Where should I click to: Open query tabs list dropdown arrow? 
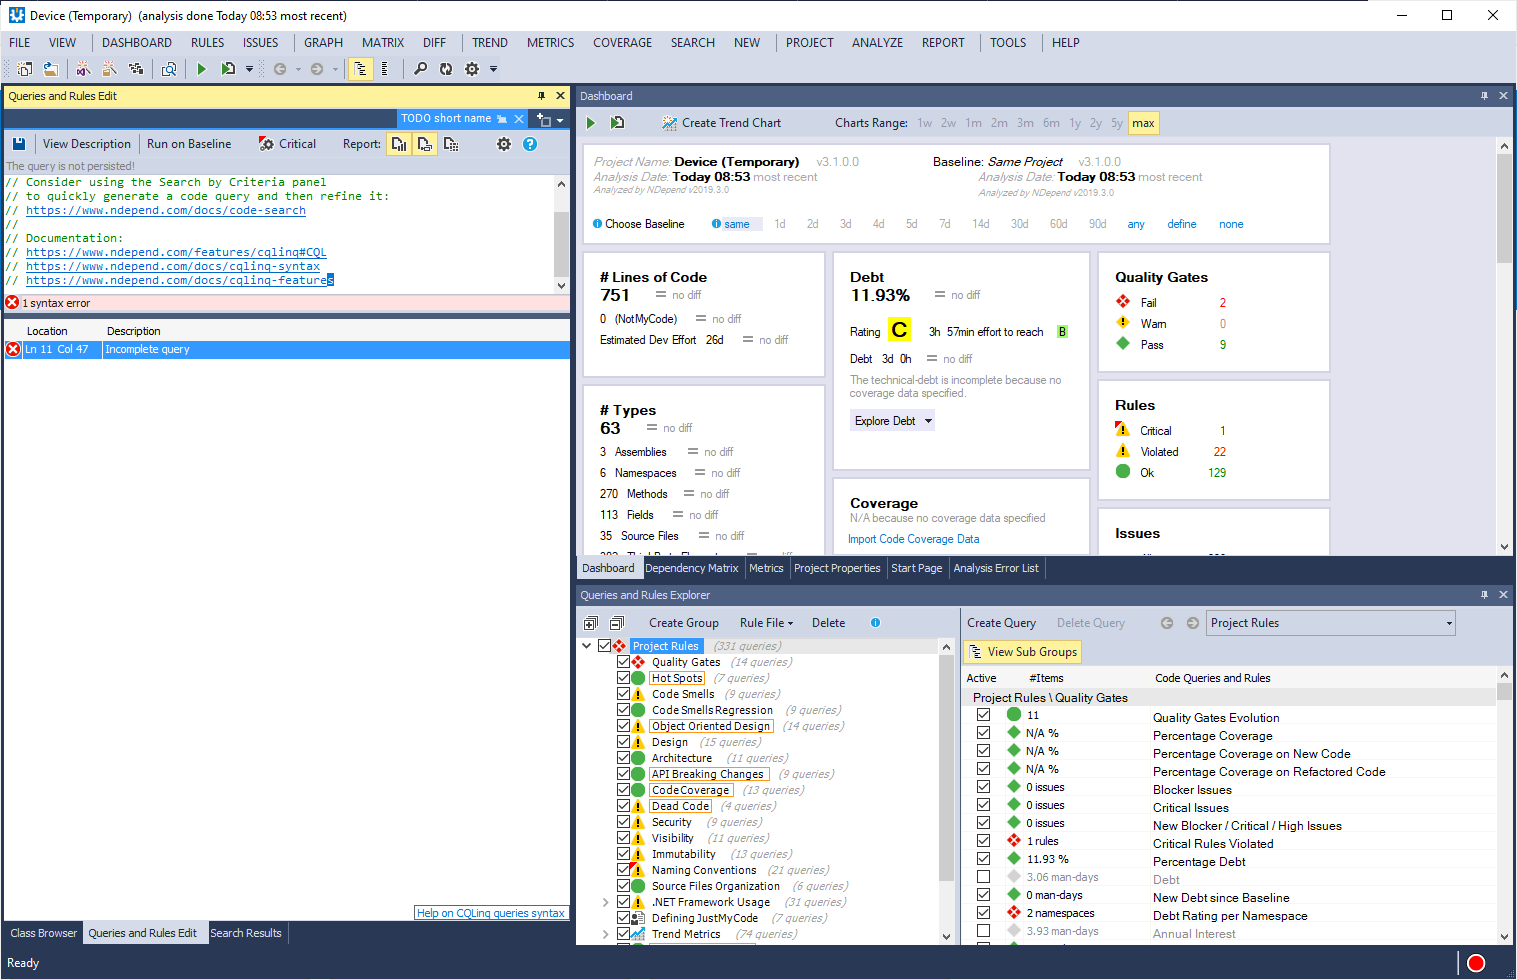[x=560, y=120]
